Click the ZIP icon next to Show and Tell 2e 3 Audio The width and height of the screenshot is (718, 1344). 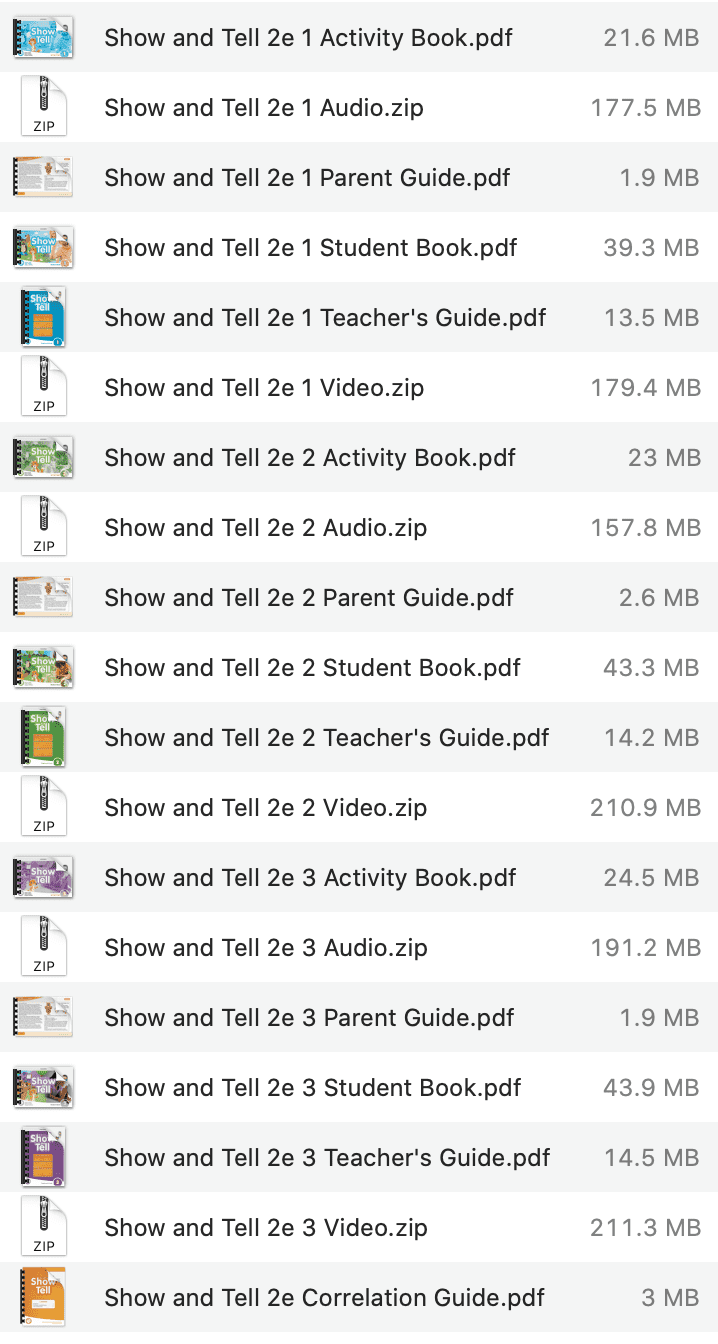tap(43, 947)
